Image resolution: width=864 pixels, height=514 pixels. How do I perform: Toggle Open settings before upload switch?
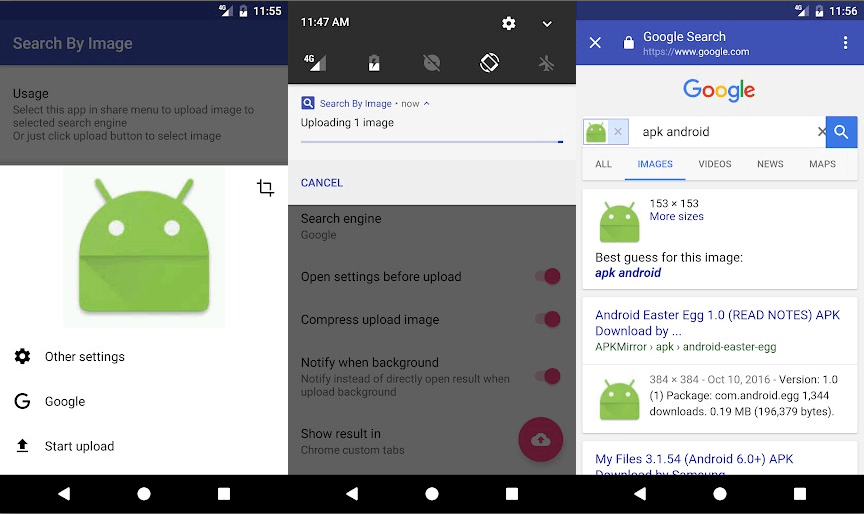[547, 277]
